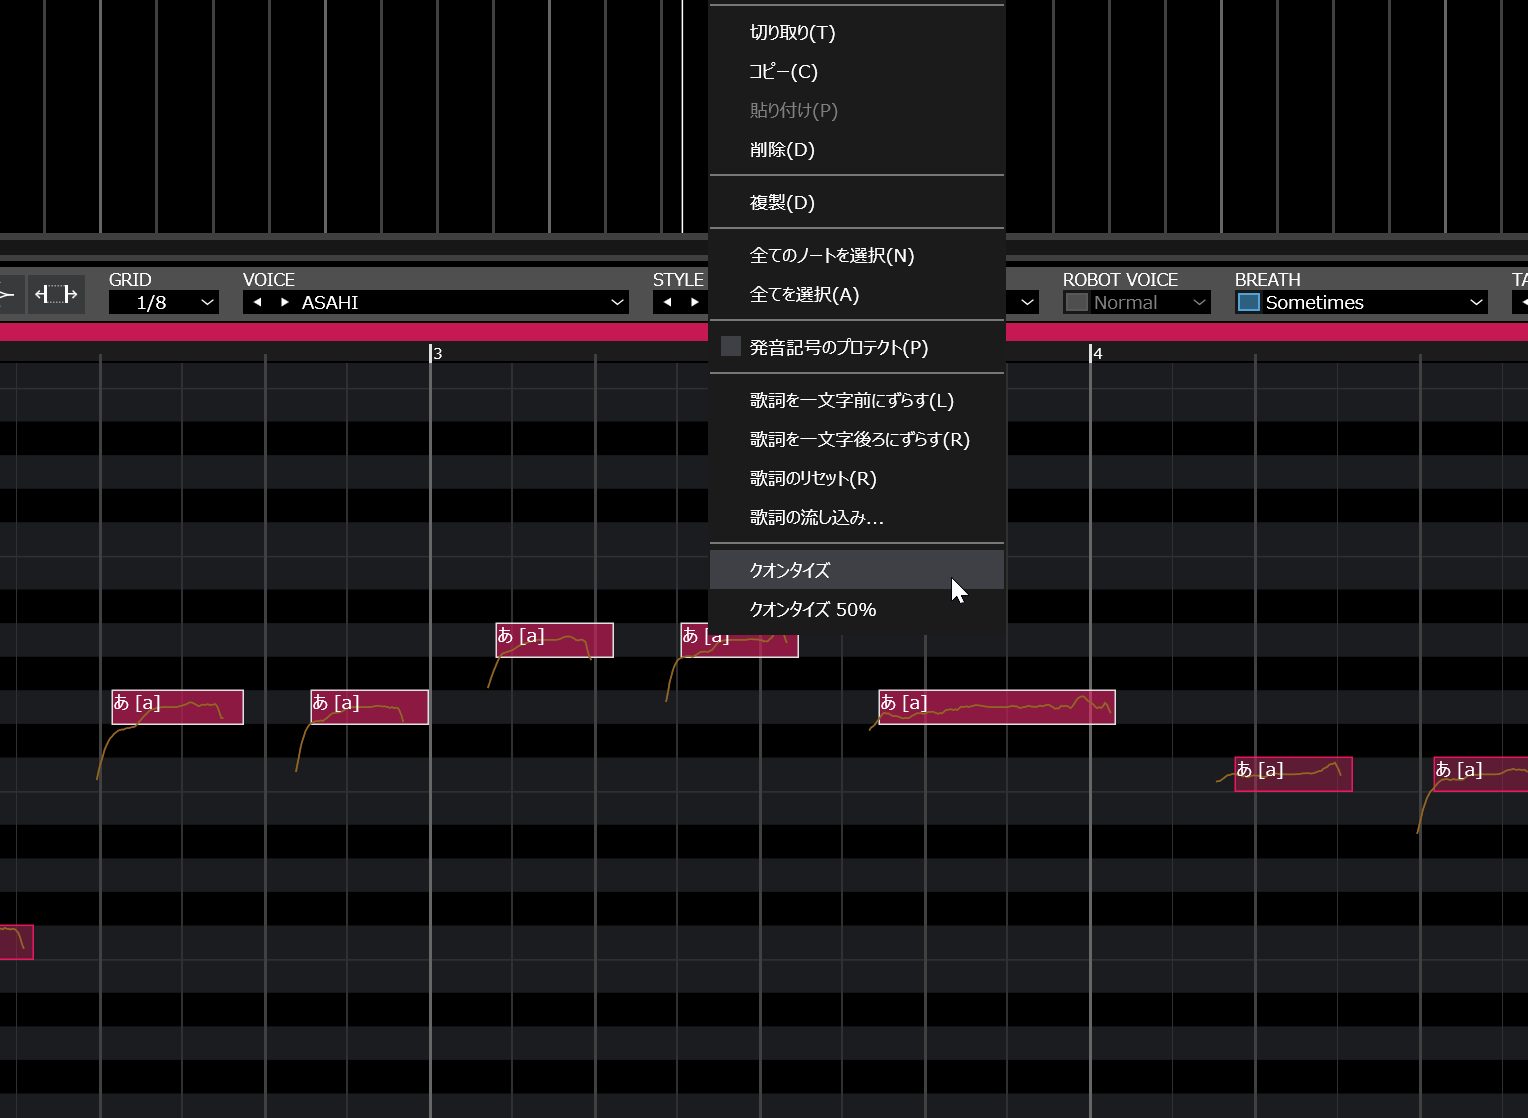
Task: Click the measure 4 marker on the ruler
Action: [x=1096, y=353]
